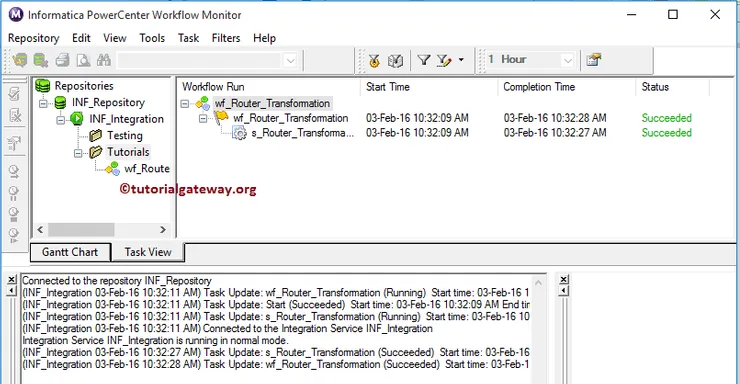The height and width of the screenshot is (384, 740).
Task: Click the open-book toolbar icon
Action: (x=395, y=60)
